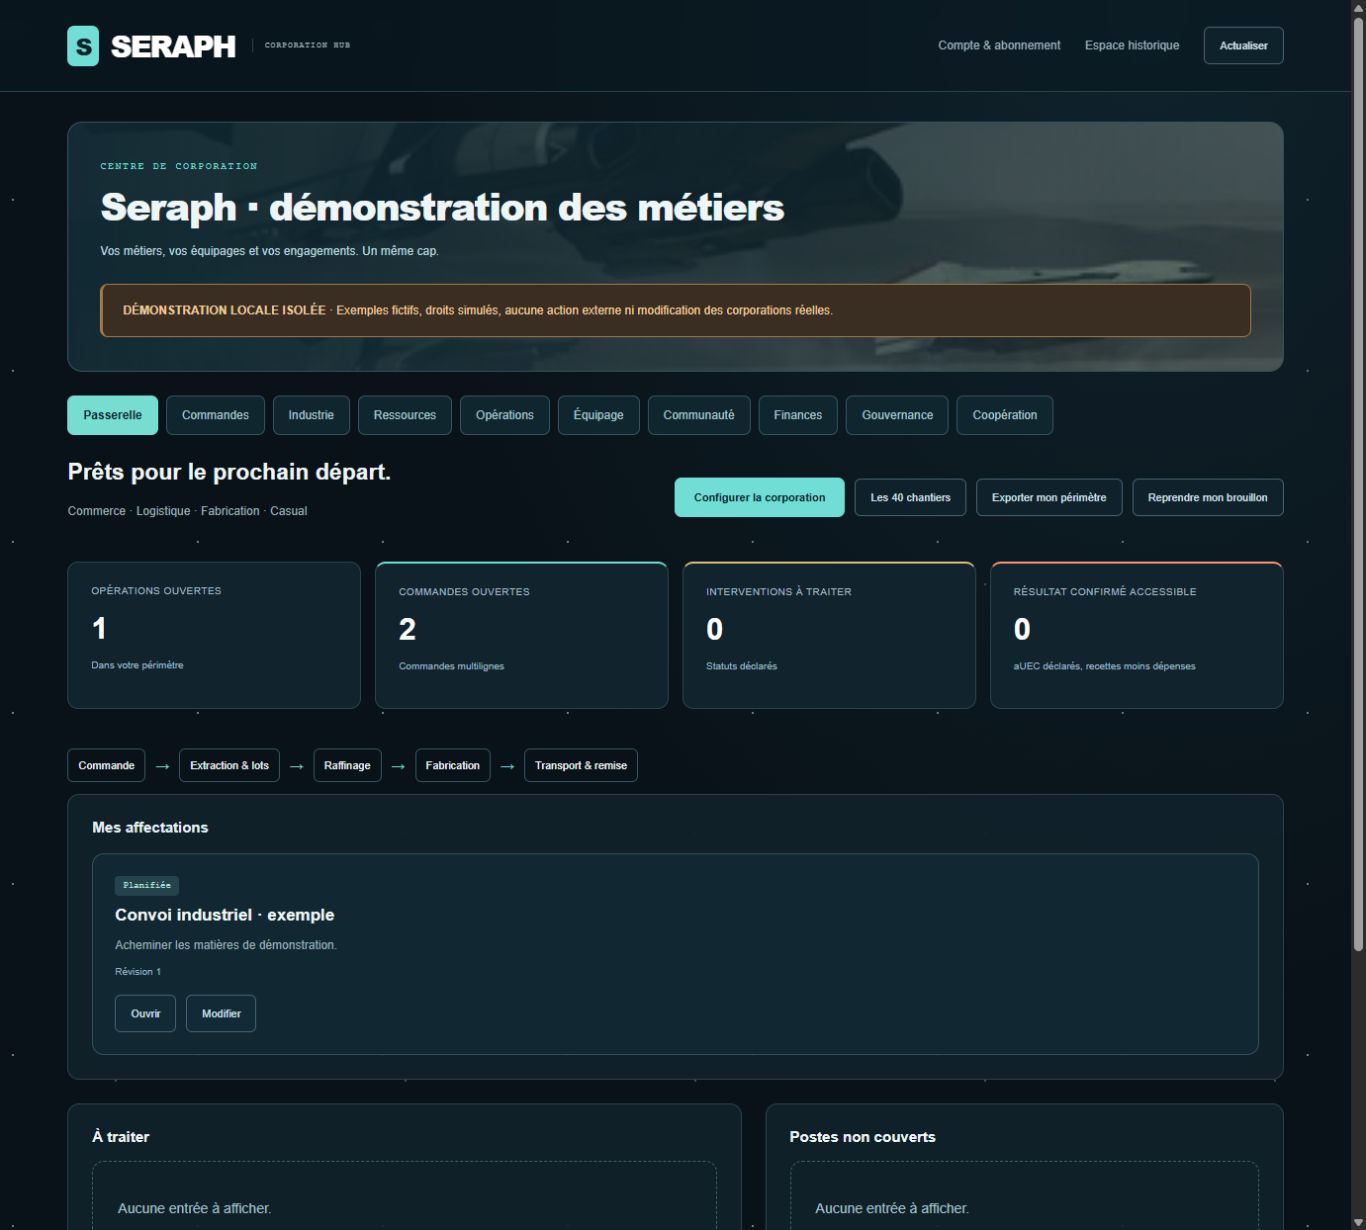Image resolution: width=1366 pixels, height=1230 pixels.
Task: Select the Interventions à traiter card
Action: coord(829,635)
